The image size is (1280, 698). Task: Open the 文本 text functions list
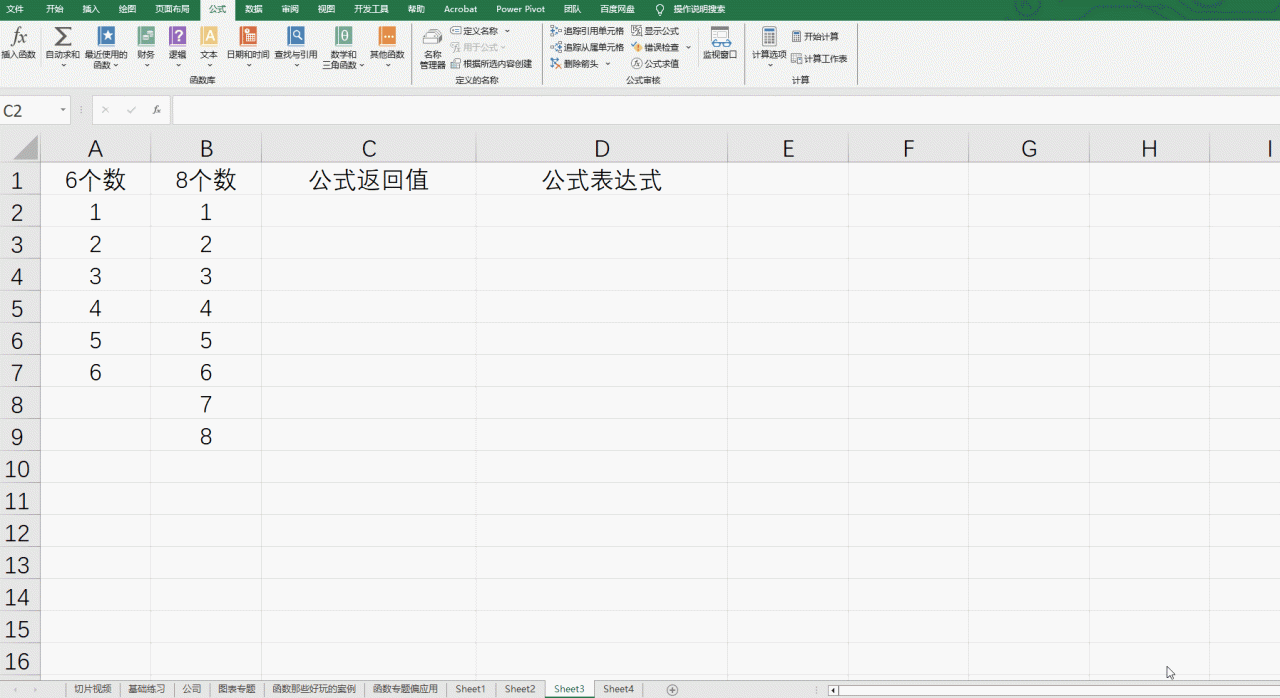[208, 47]
